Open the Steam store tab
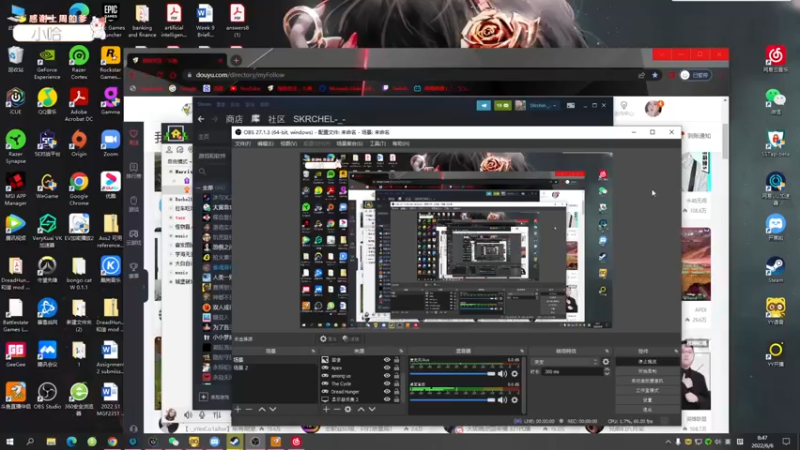The width and height of the screenshot is (800, 450). 234,119
